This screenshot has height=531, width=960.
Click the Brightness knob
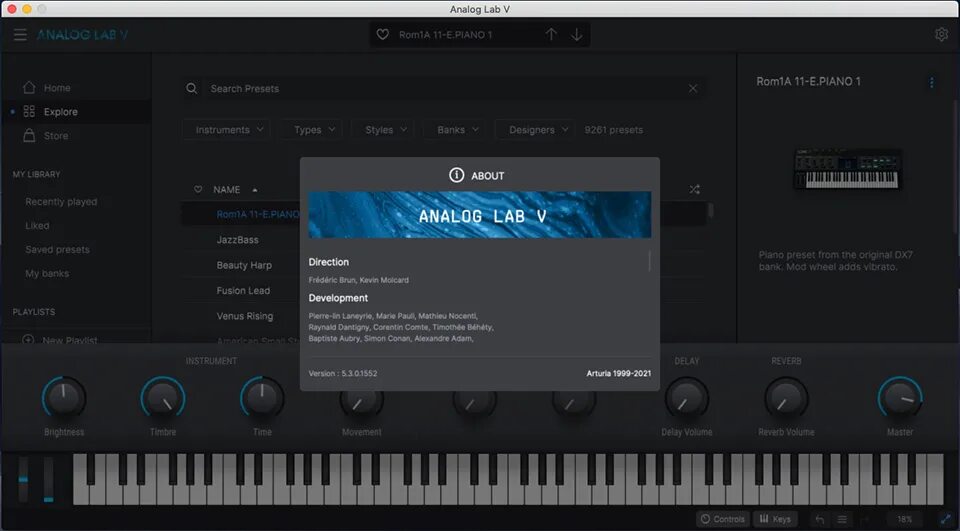coord(64,397)
